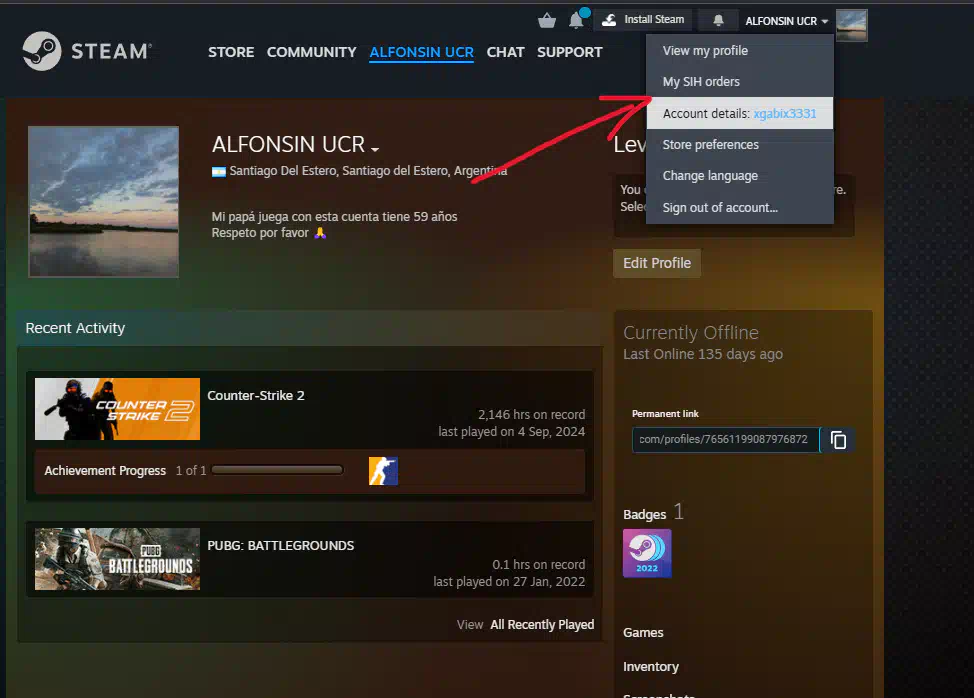Click the 2022 Steam badge icon
The image size is (974, 698).
(x=647, y=553)
